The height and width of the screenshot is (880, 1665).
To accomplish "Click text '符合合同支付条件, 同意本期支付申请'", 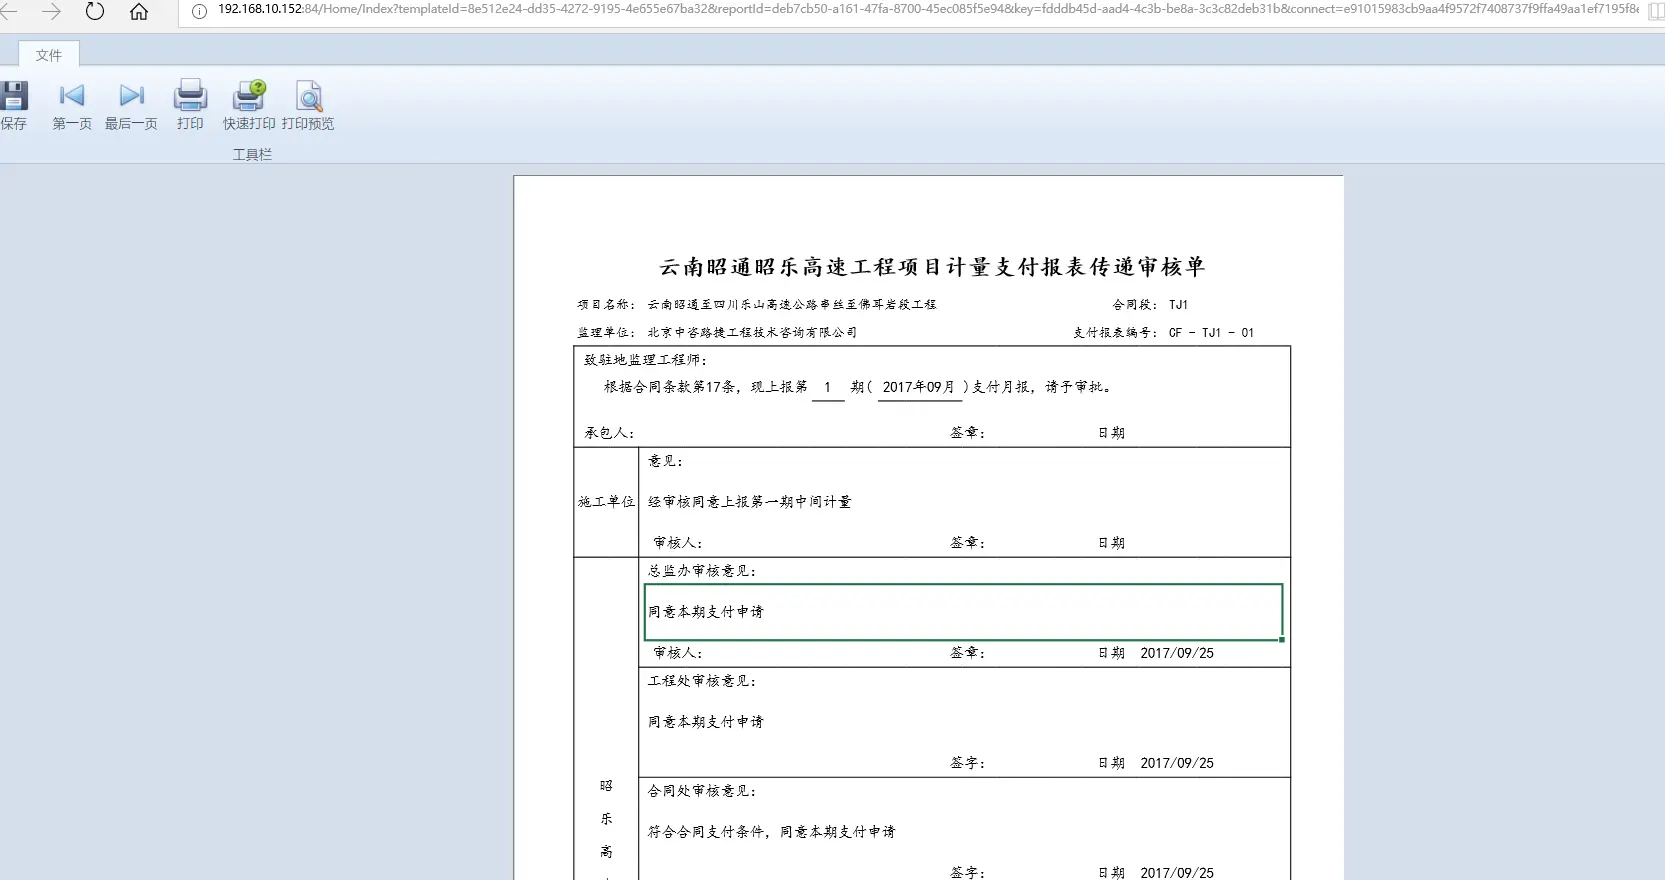I will pos(771,832).
